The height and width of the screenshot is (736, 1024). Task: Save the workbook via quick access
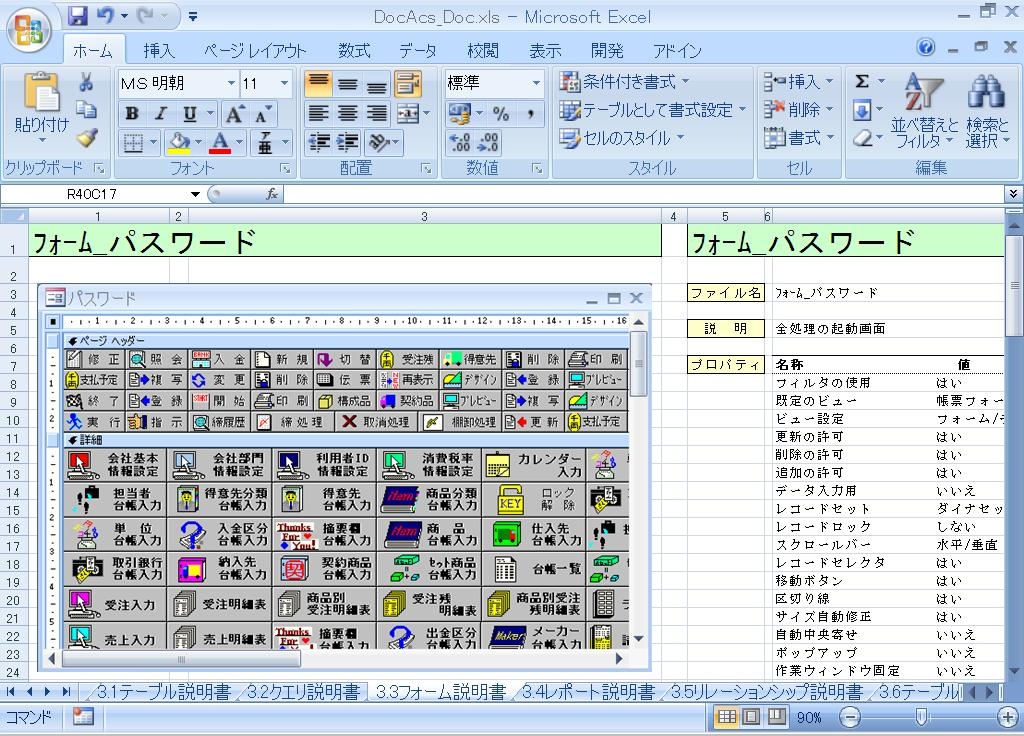click(78, 16)
